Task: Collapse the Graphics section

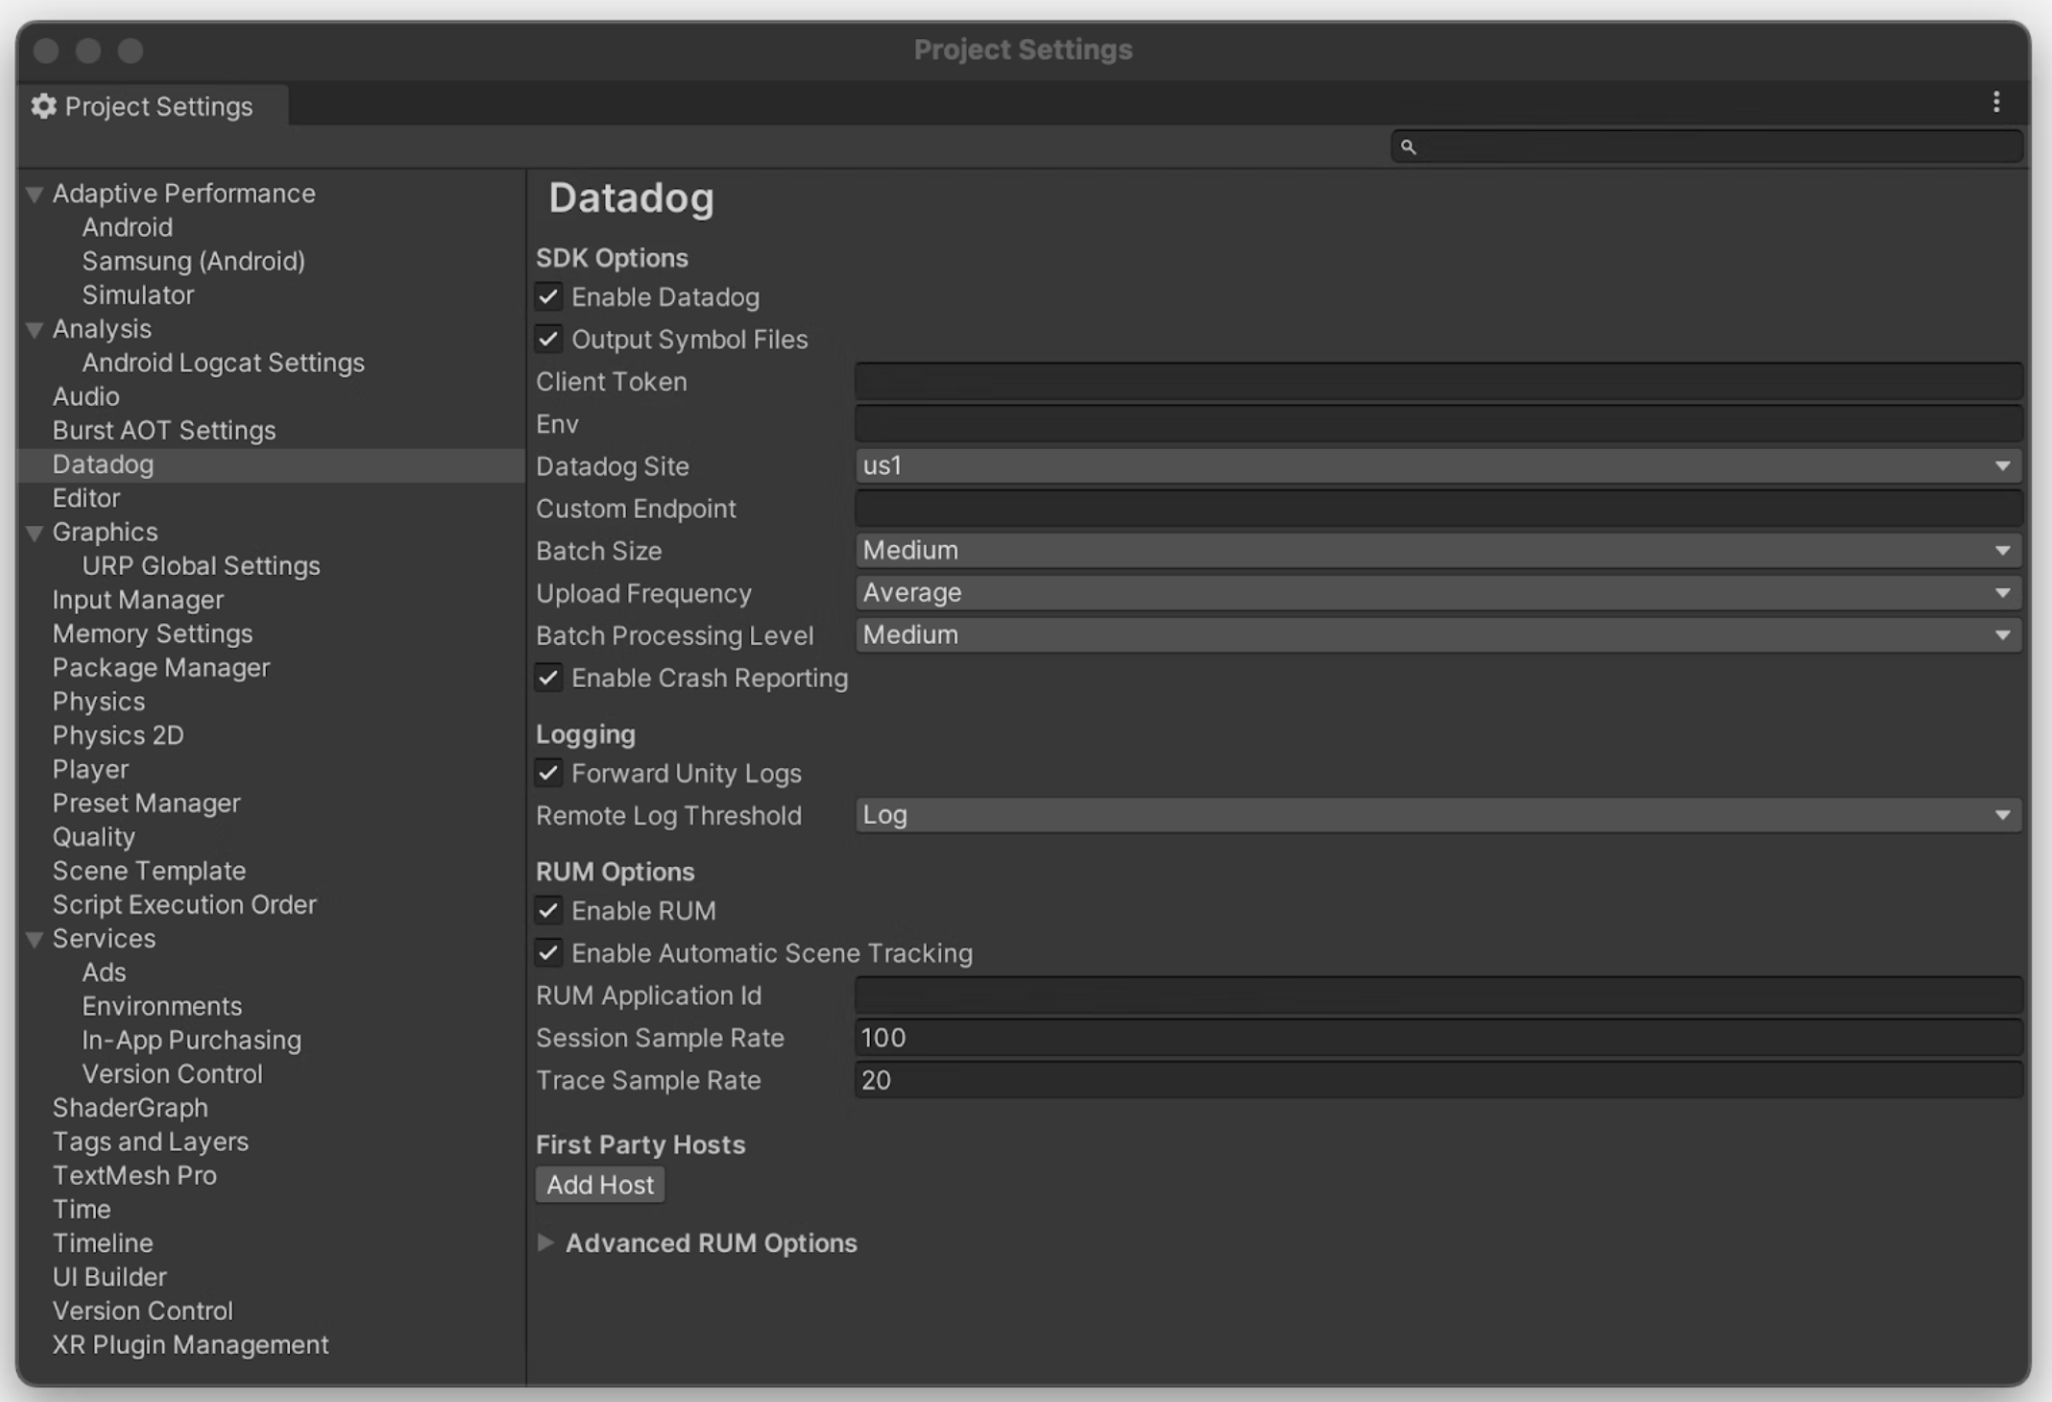Action: [33, 531]
